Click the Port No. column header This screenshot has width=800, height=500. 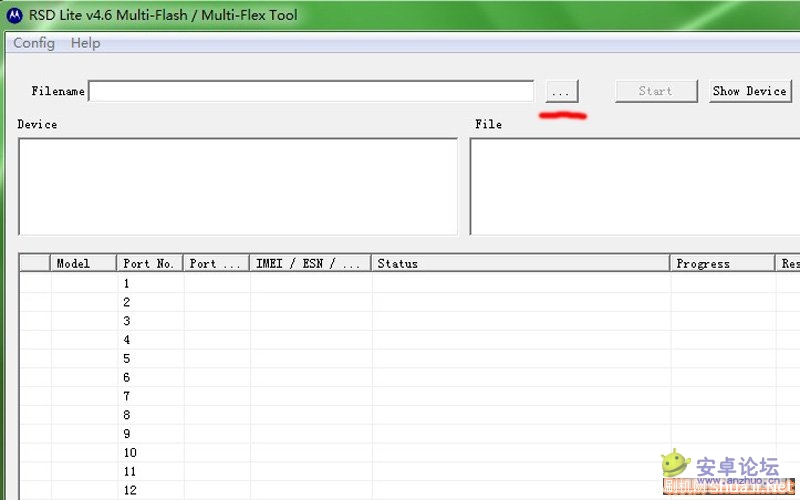click(149, 263)
